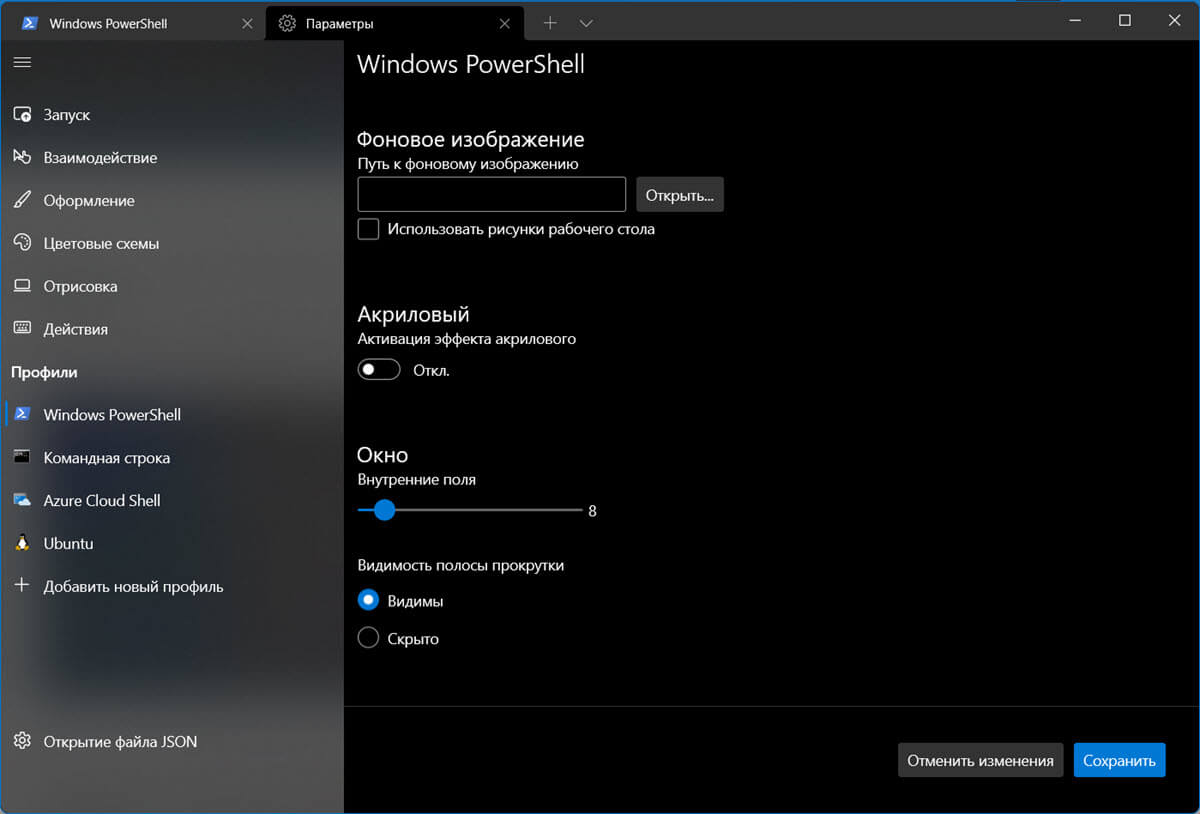The height and width of the screenshot is (814, 1200).
Task: Click the padding value 8
Action: (x=592, y=511)
